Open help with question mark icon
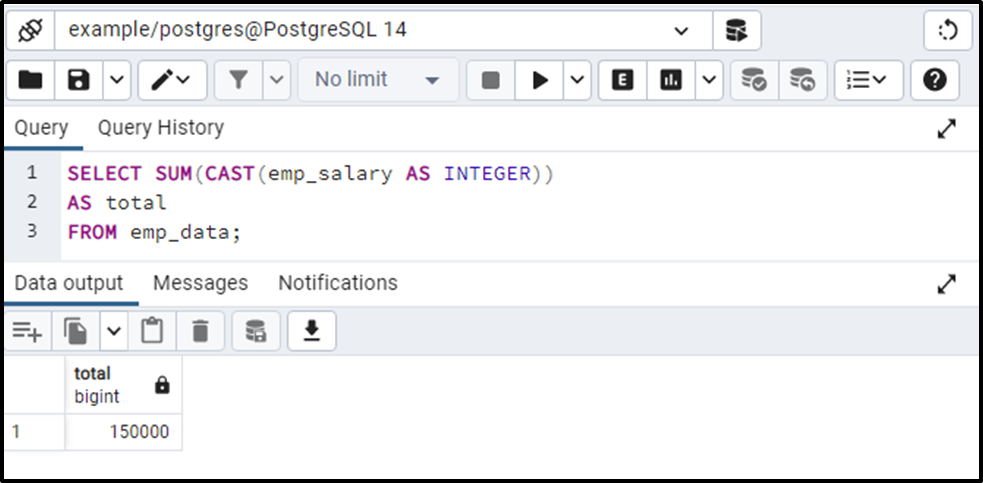Screen dimensions: 983x483 (x=935, y=80)
